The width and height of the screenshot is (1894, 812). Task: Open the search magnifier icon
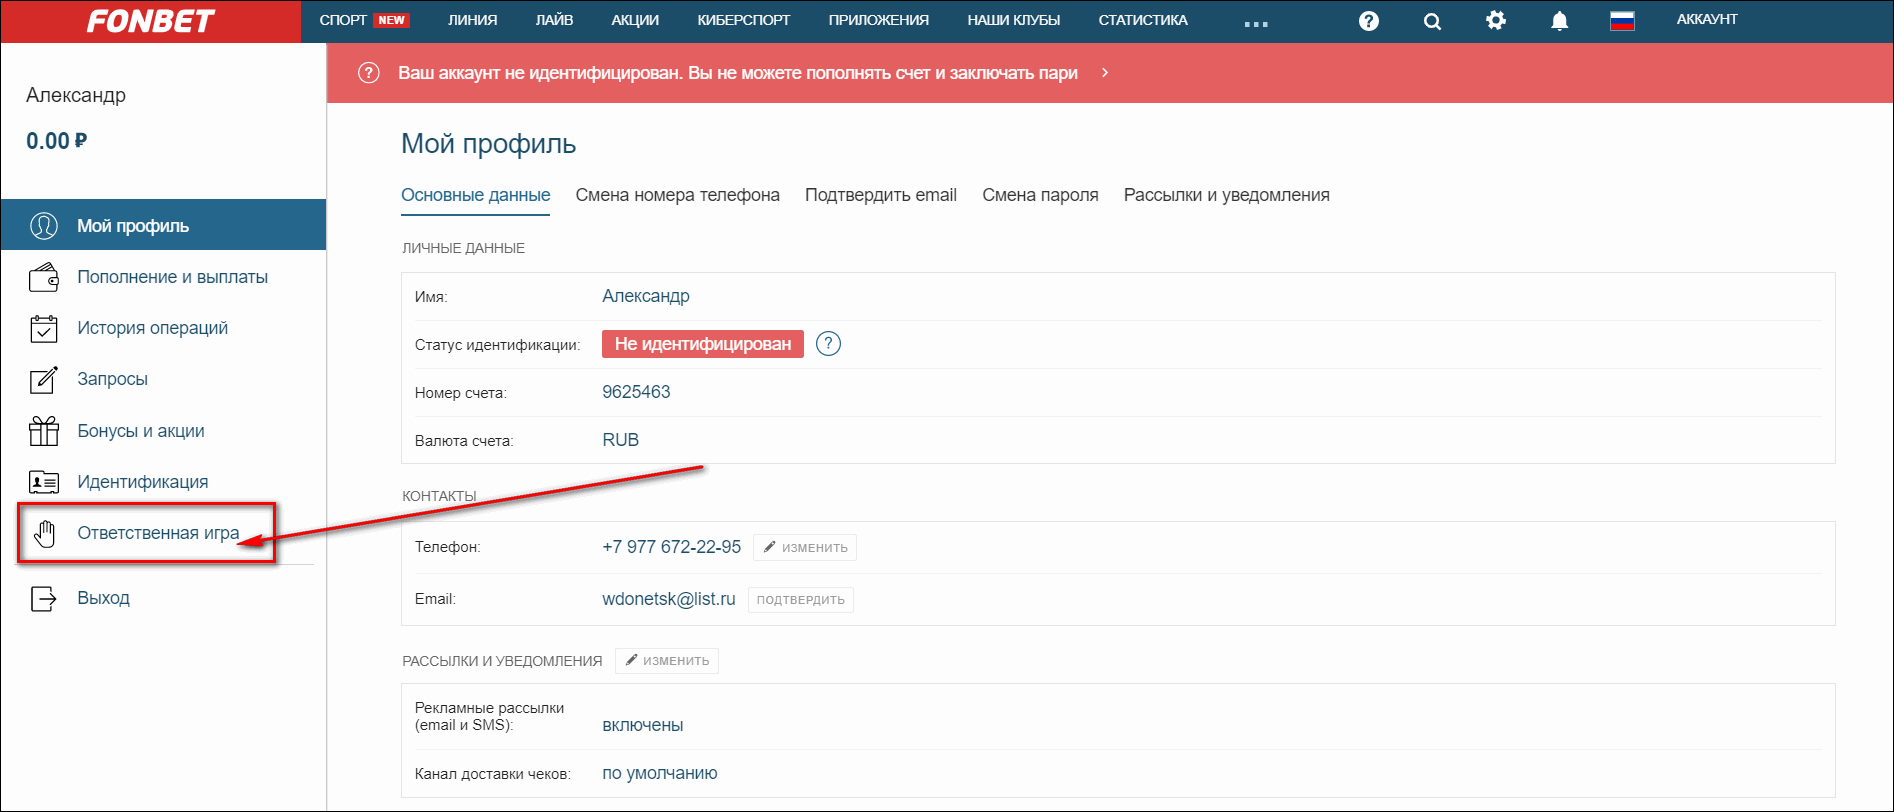[1432, 21]
